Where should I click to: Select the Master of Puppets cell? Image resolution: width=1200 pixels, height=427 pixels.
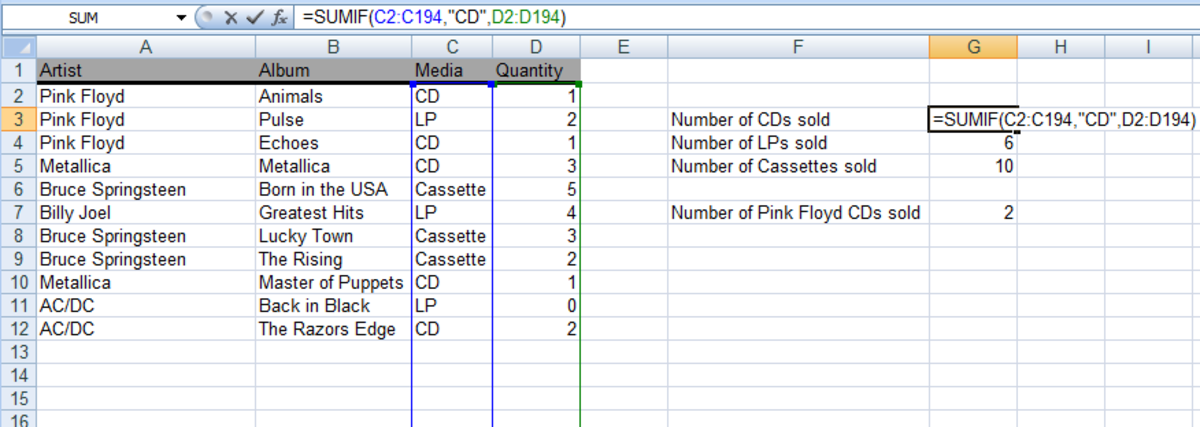pos(333,282)
